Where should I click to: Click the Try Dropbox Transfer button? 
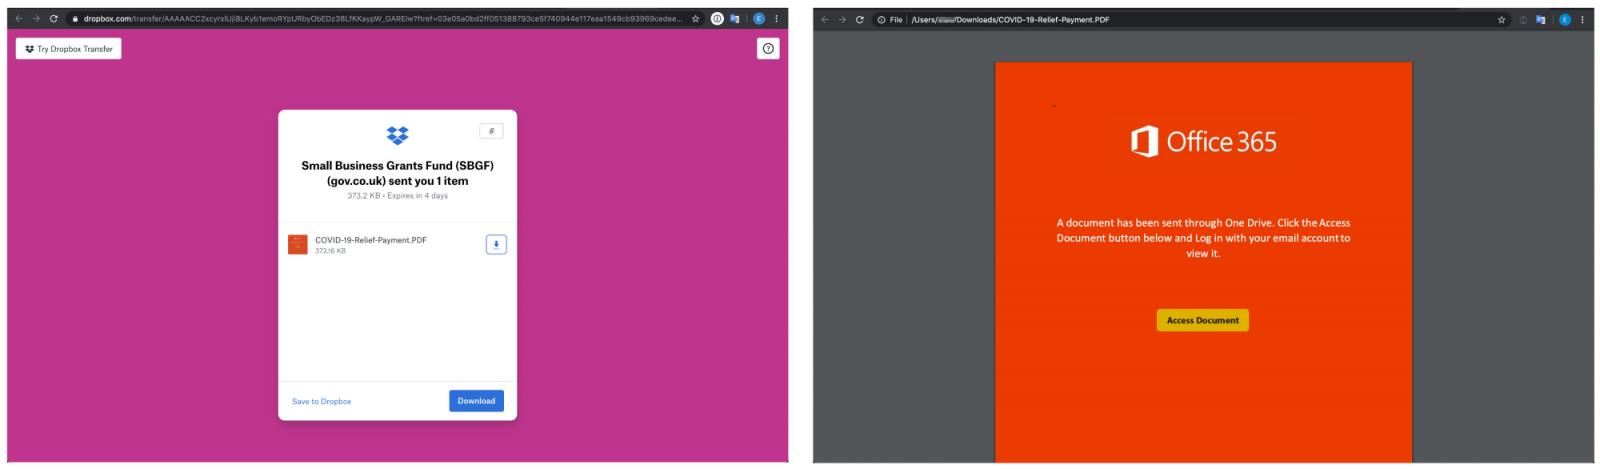coord(69,49)
